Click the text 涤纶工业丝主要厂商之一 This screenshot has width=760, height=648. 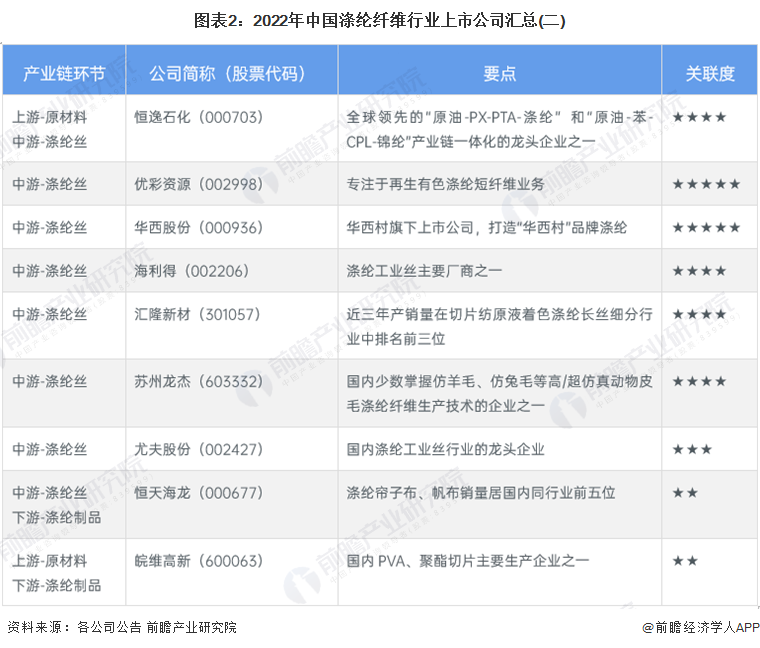pyautogui.click(x=424, y=270)
